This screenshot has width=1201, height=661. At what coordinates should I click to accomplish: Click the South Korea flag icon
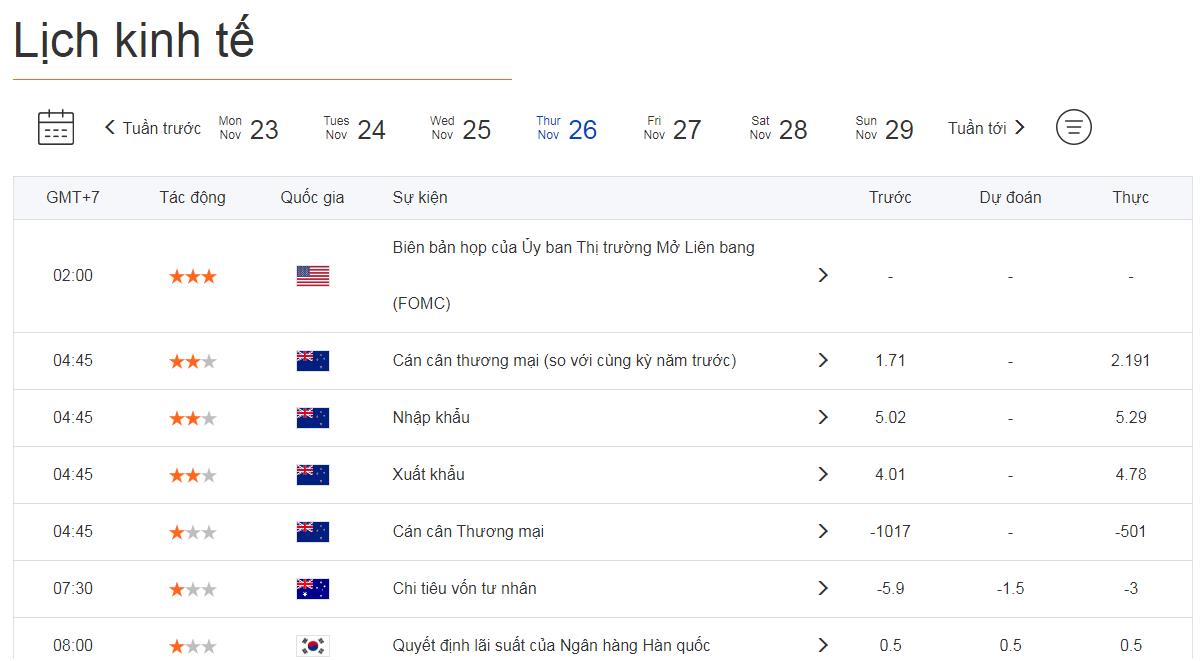312,646
